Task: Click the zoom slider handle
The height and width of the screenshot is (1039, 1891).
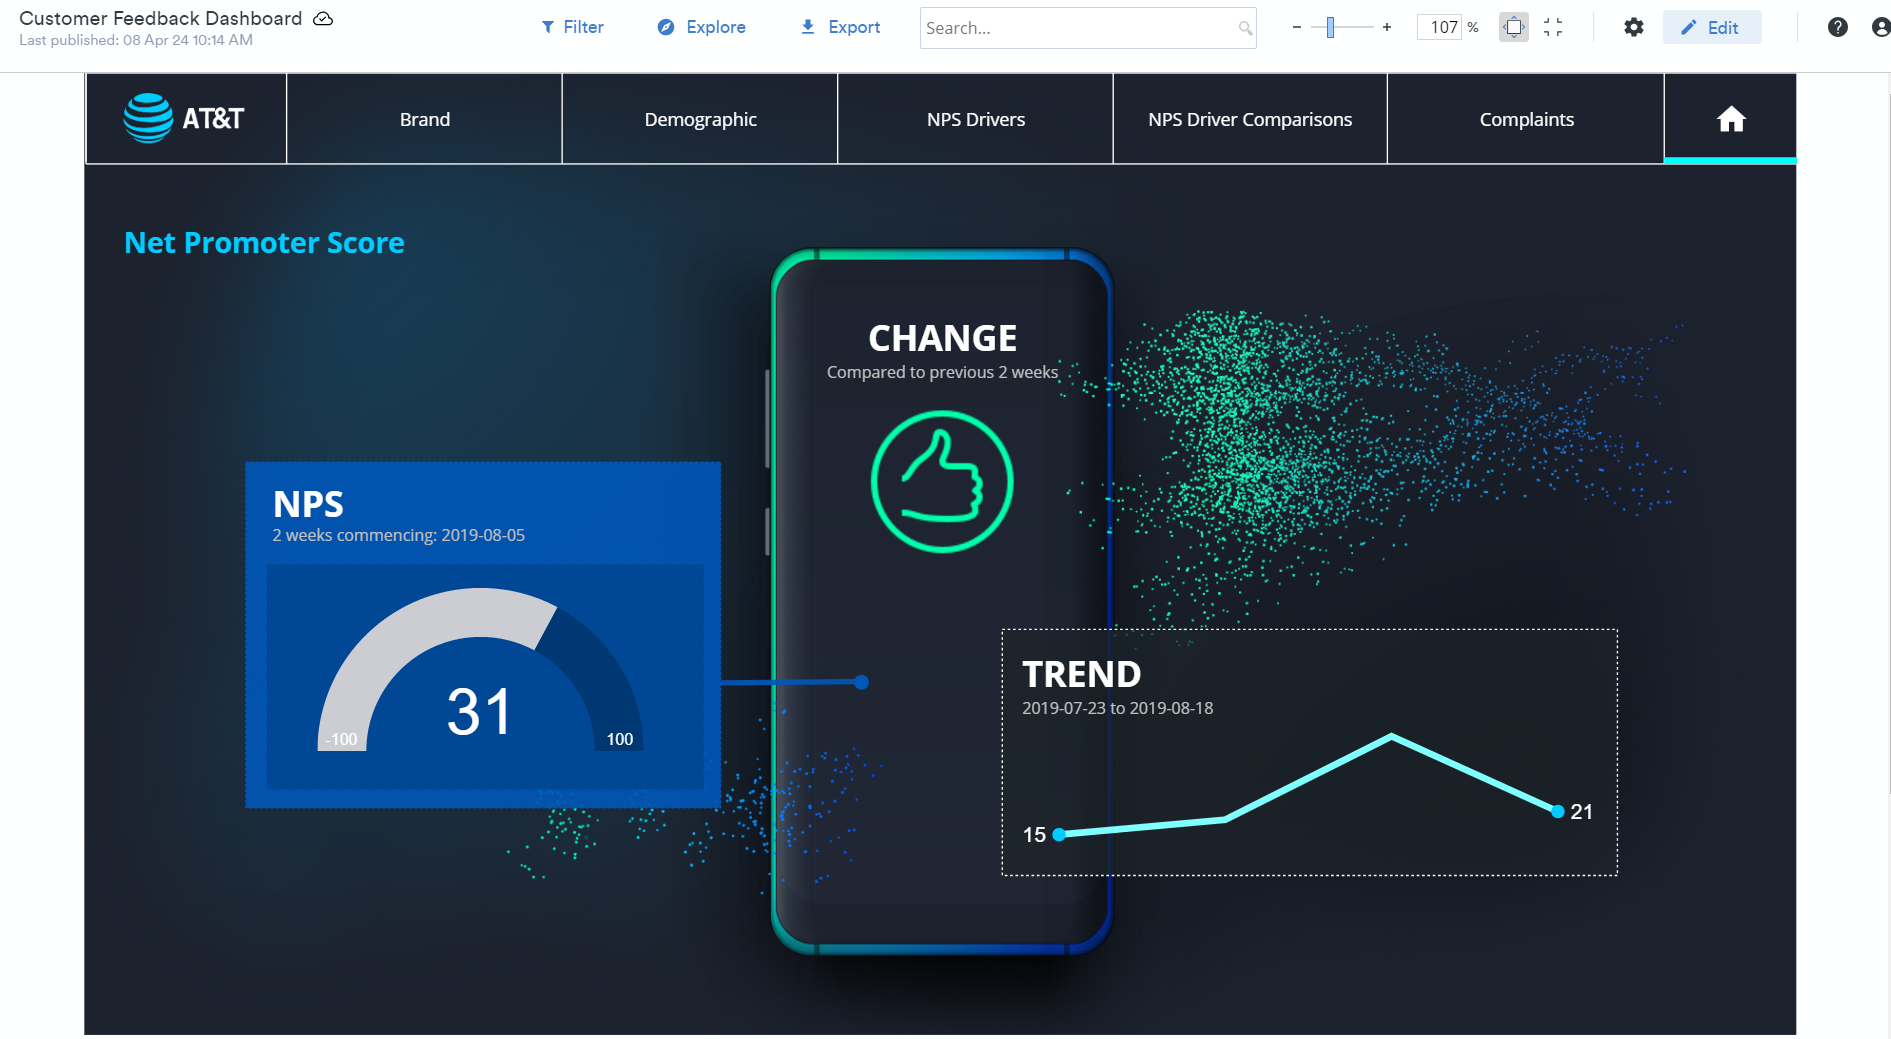Action: click(1330, 28)
